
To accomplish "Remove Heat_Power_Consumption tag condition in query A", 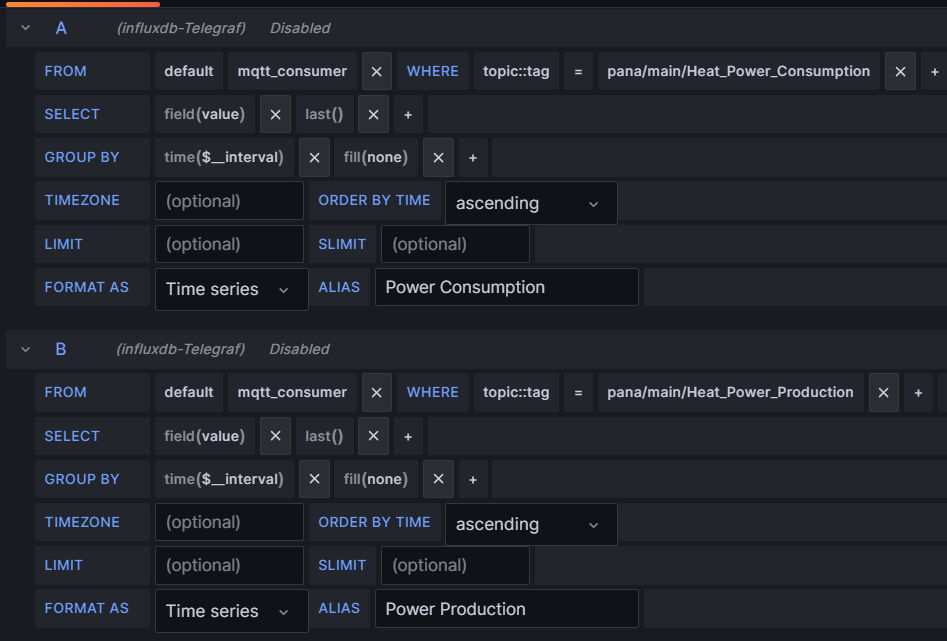I will 900,71.
